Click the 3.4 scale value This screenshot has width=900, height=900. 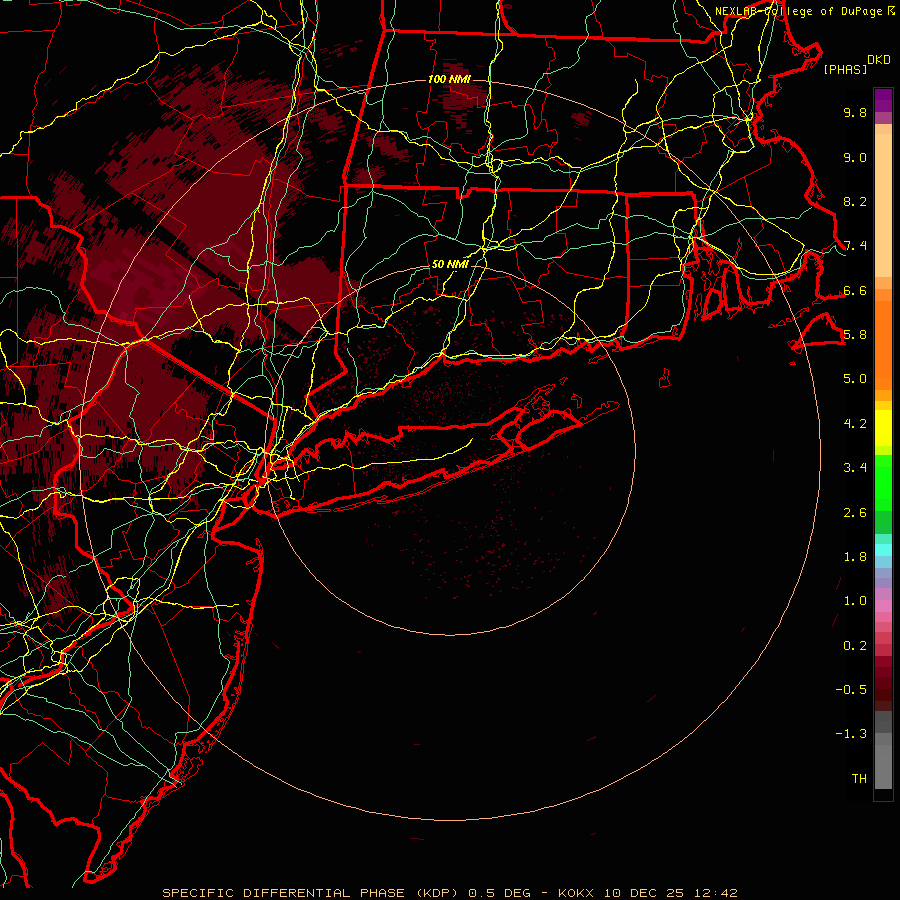pyautogui.click(x=855, y=468)
